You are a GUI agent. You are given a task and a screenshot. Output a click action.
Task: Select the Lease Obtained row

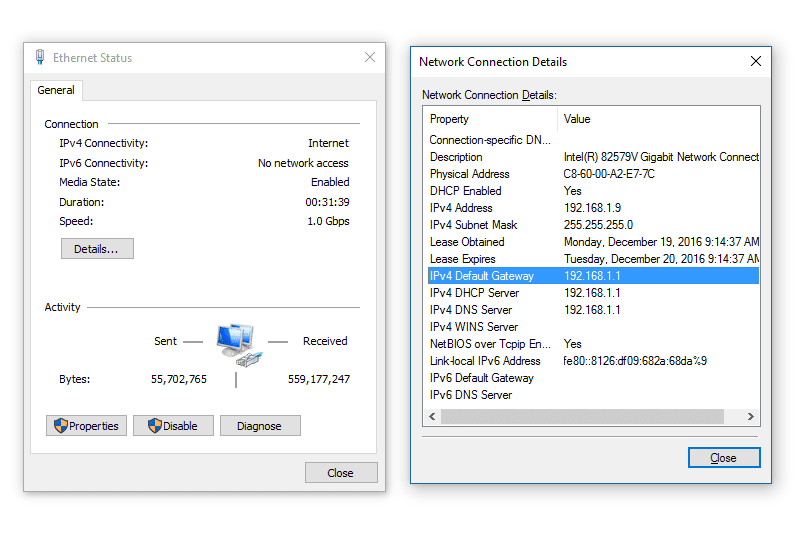[593, 242]
